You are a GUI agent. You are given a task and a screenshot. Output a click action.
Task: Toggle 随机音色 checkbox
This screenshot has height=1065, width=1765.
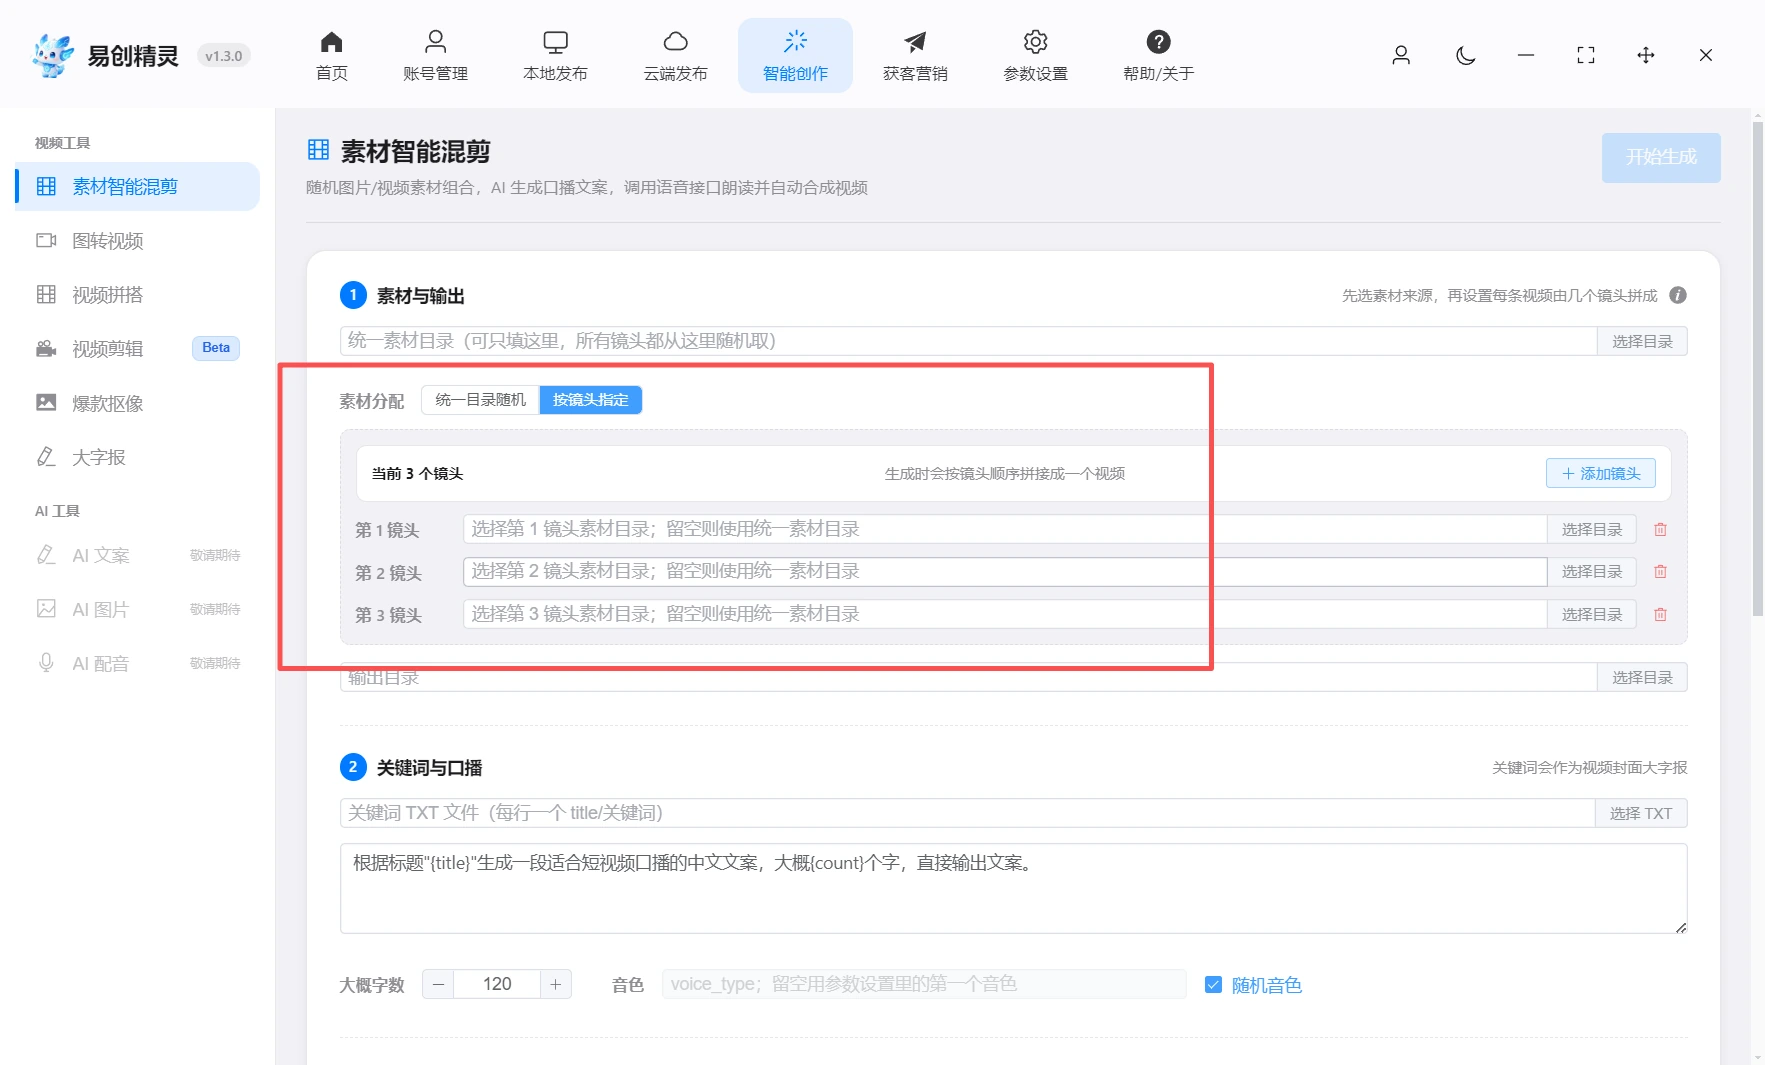1213,985
